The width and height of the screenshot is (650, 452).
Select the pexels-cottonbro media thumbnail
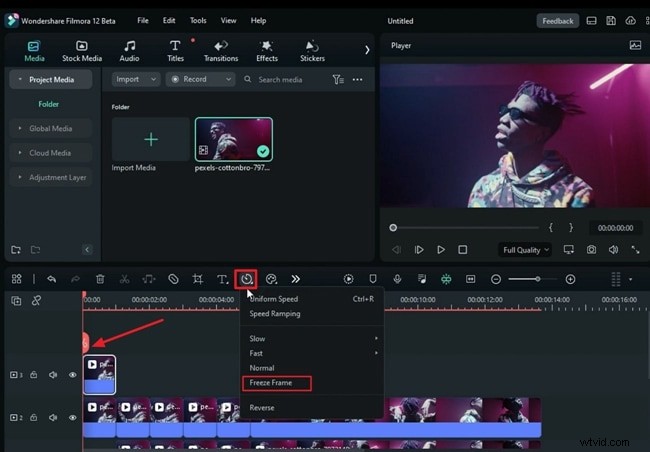233,140
